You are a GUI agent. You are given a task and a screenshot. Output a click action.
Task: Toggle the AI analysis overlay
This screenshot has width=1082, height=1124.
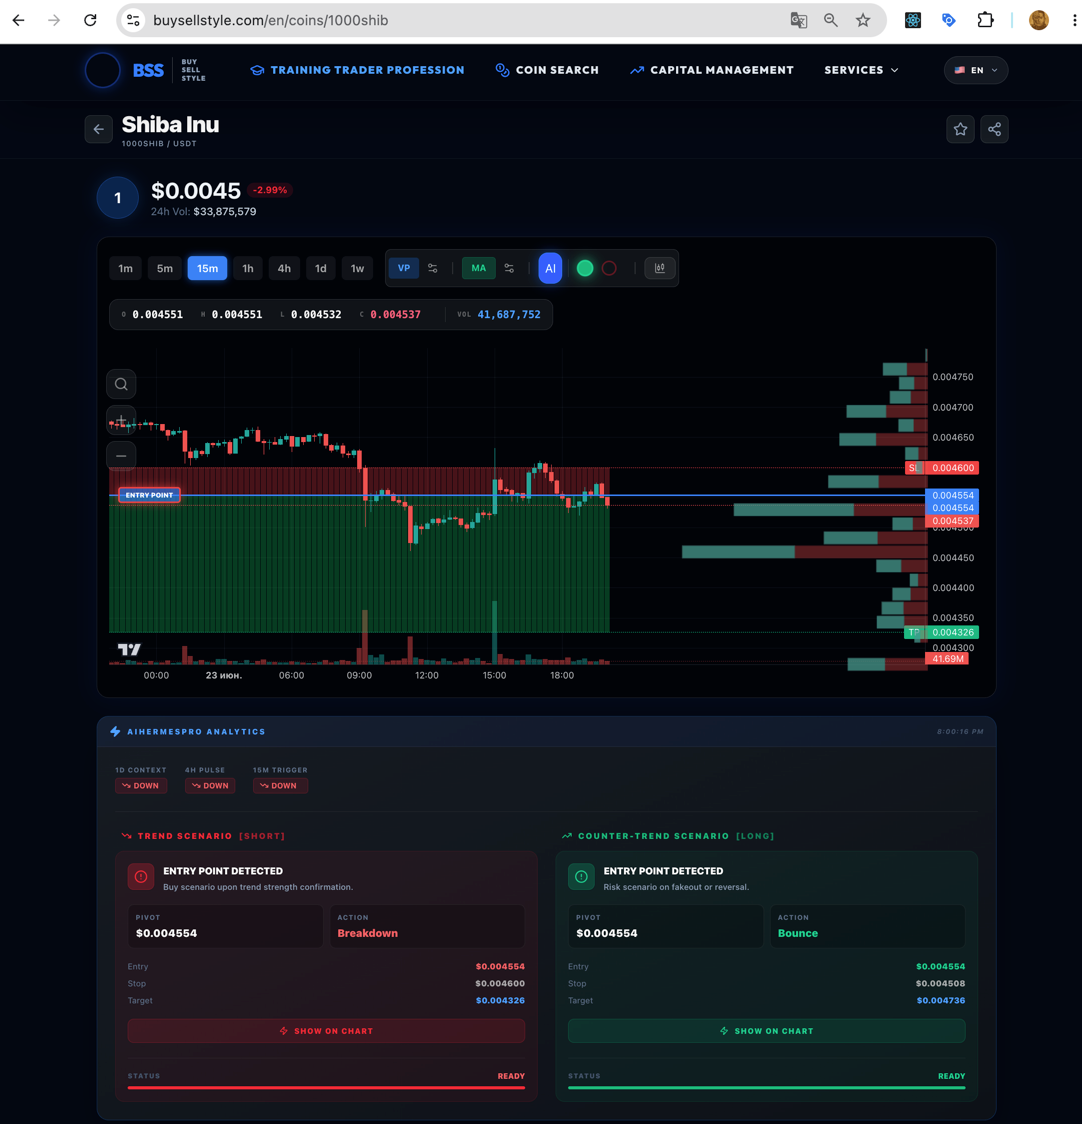(x=550, y=268)
